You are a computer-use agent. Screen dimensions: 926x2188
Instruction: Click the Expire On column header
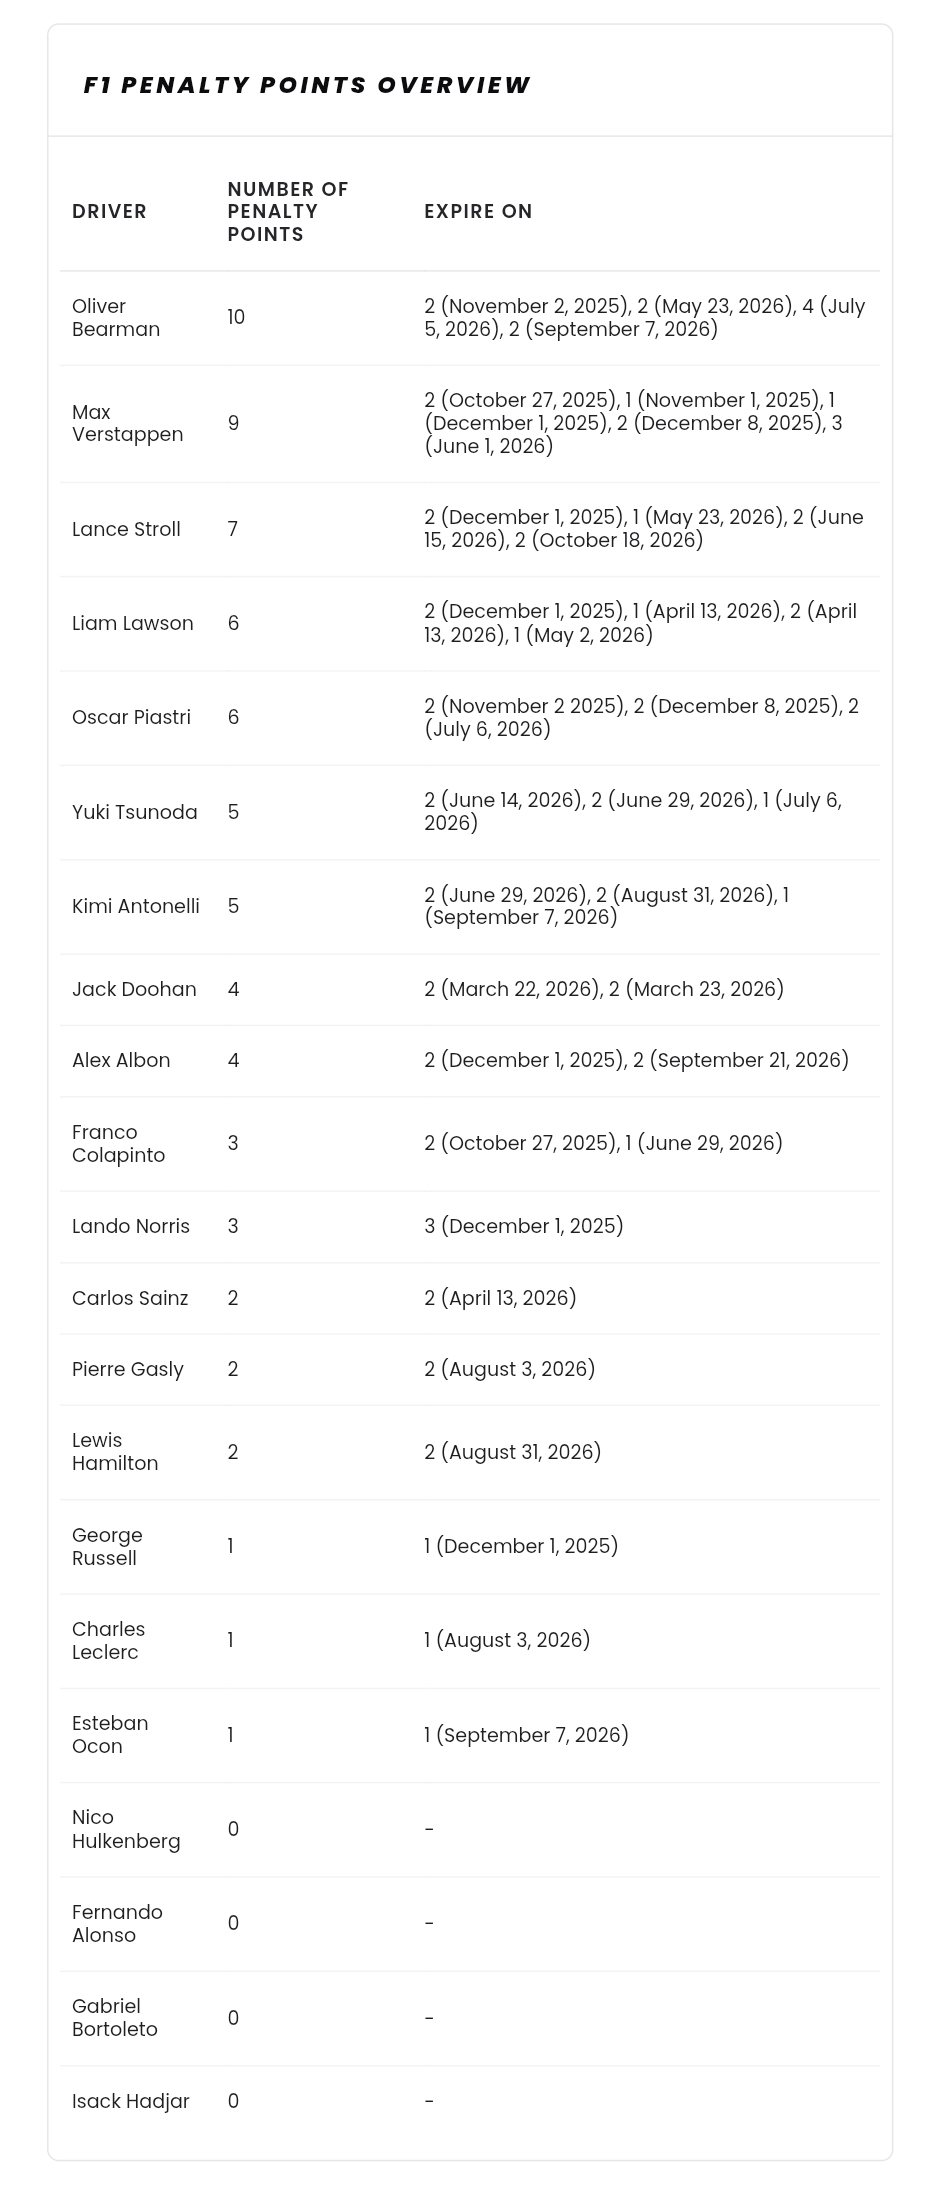(478, 211)
